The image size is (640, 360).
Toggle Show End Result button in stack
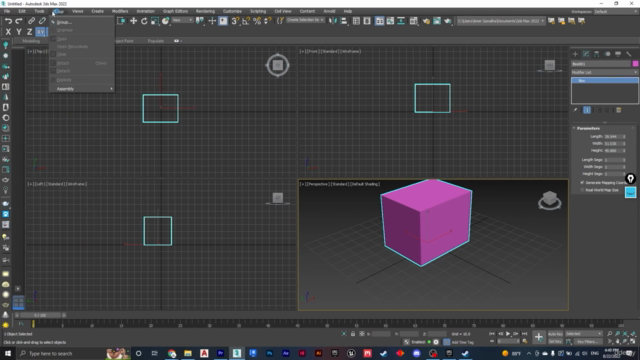587,110
